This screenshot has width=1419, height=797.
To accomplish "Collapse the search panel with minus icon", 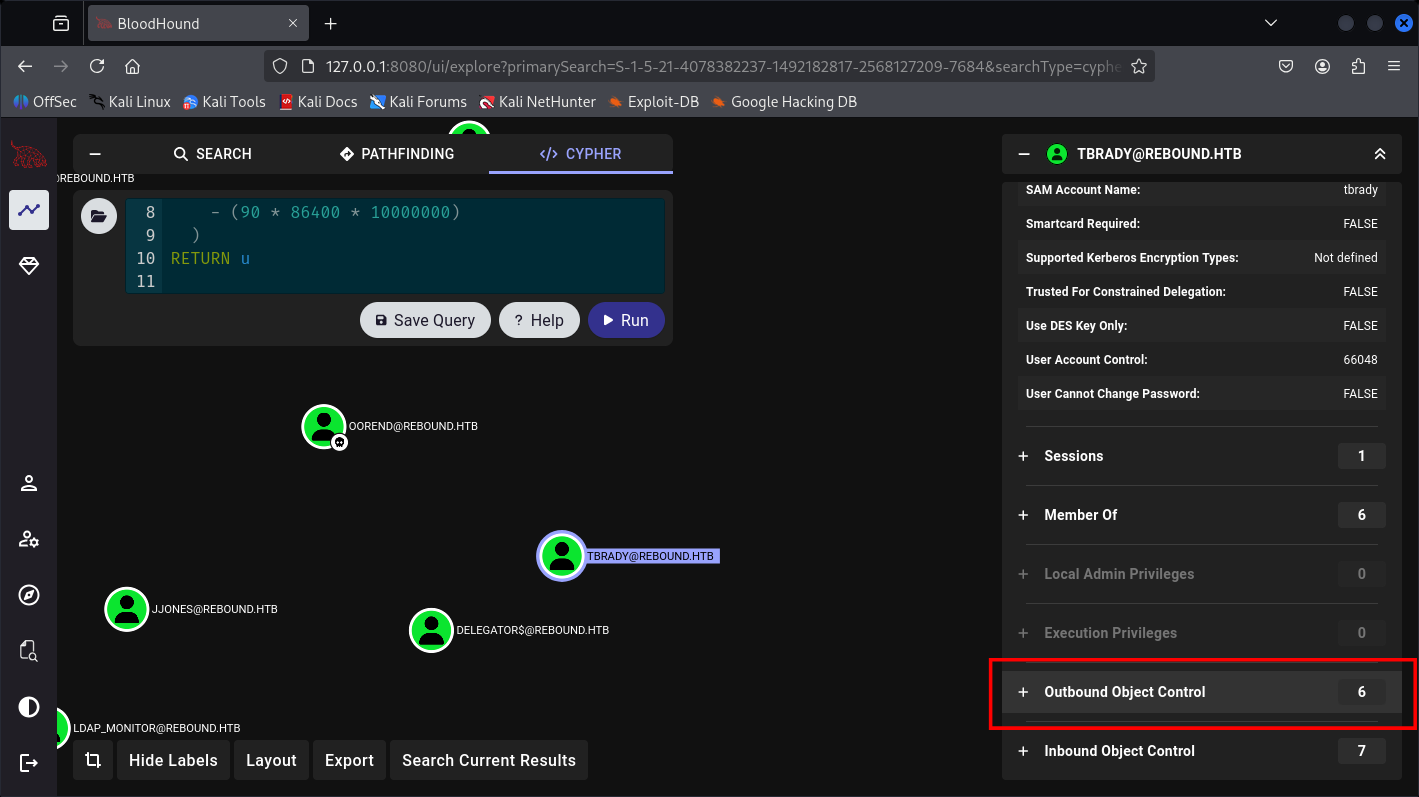I will [95, 154].
